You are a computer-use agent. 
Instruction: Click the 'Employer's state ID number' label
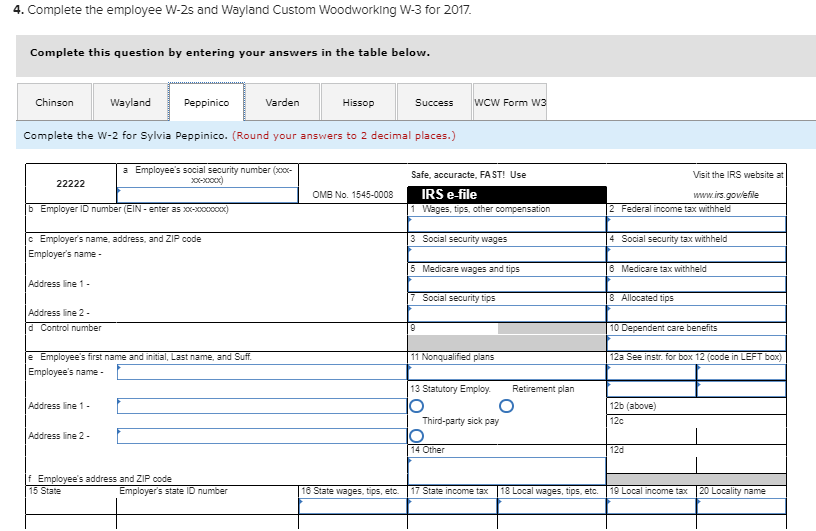[x=173, y=491]
